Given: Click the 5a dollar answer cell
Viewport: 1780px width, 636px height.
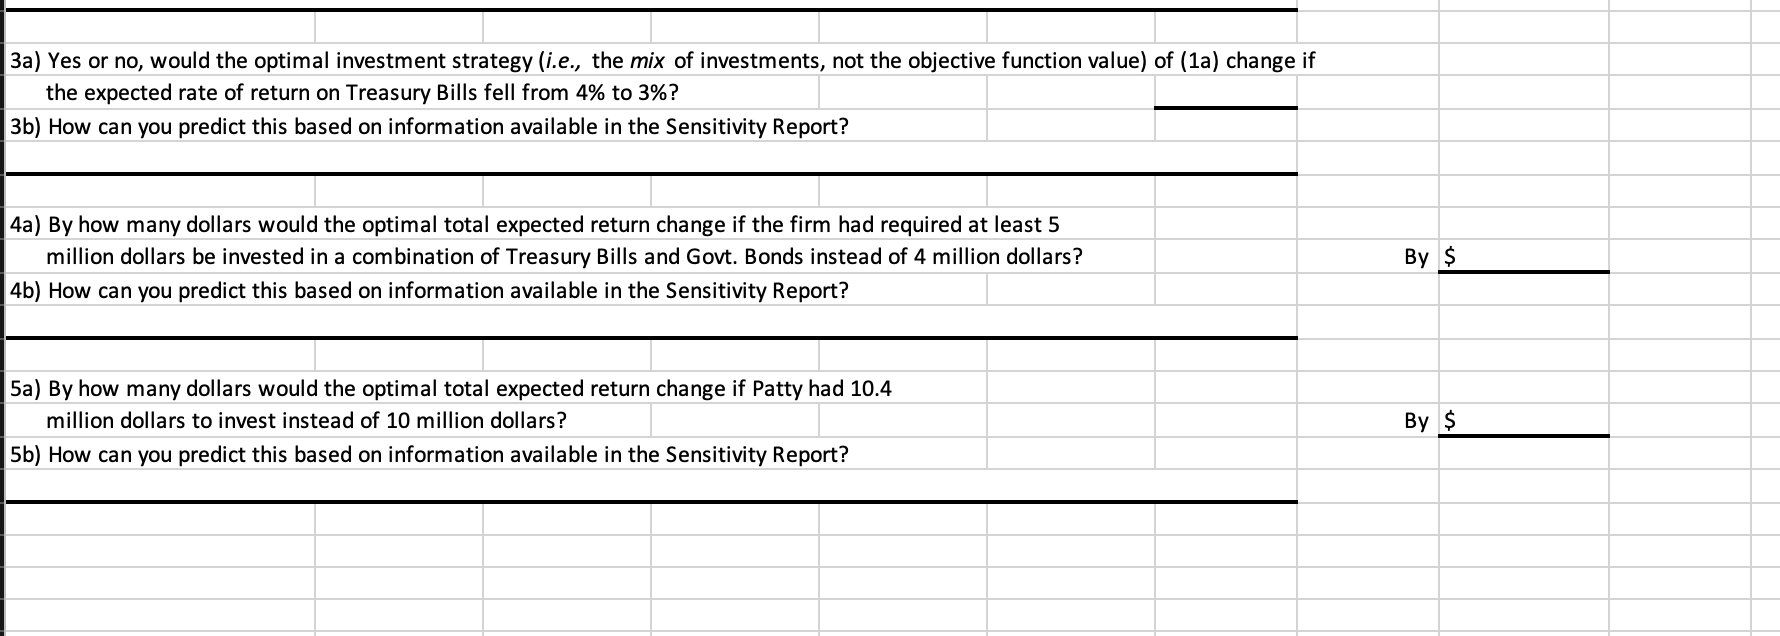Looking at the screenshot, I should (x=1523, y=421).
